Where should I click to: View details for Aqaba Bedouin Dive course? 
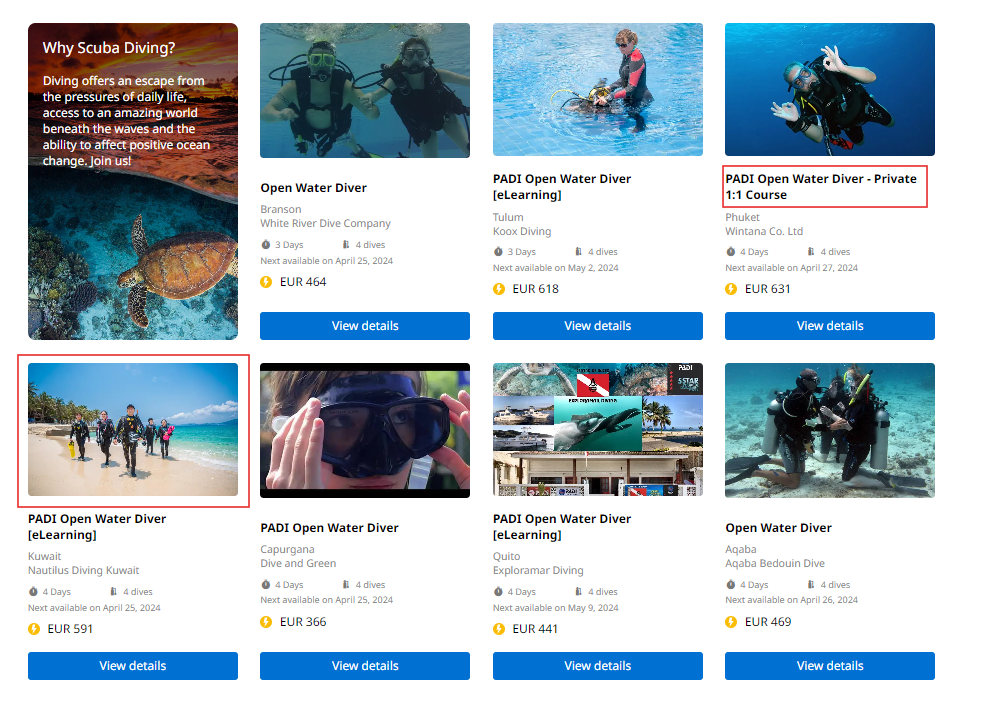coord(829,666)
